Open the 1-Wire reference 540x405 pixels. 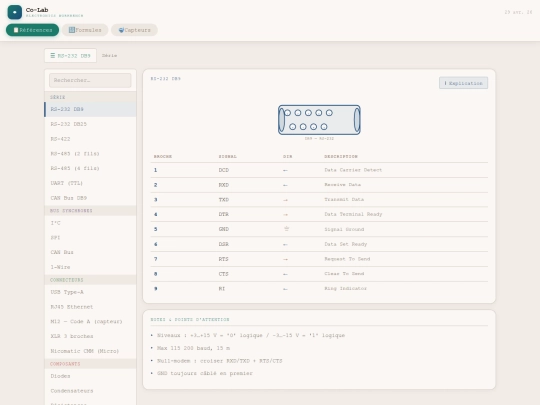coord(90,267)
